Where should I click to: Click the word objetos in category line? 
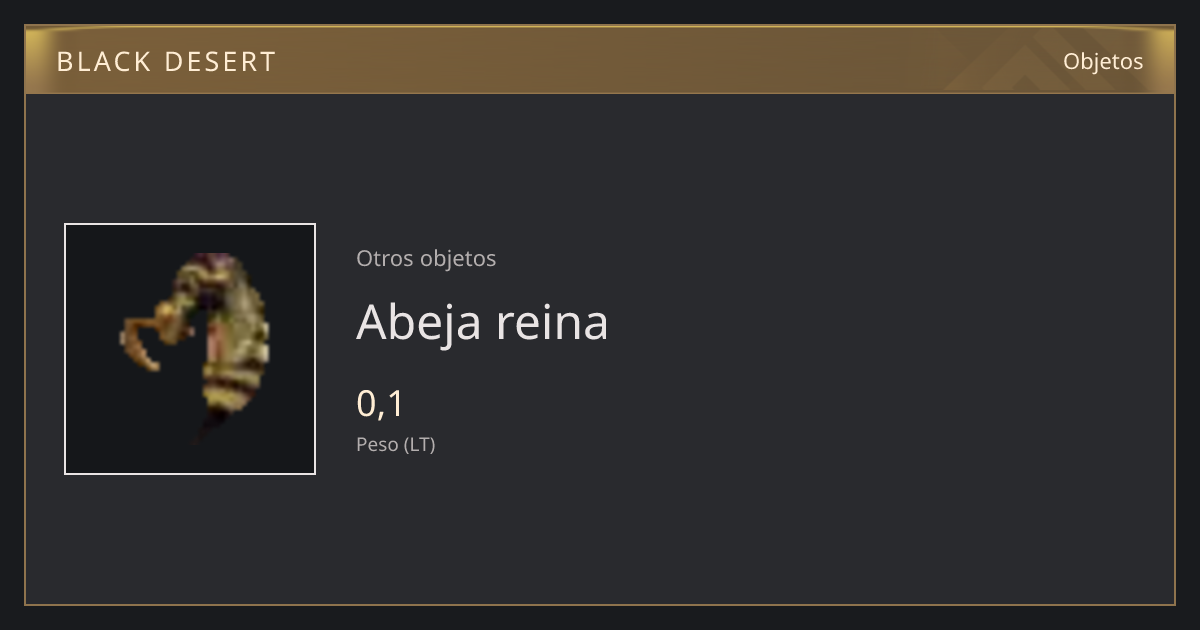click(458, 258)
